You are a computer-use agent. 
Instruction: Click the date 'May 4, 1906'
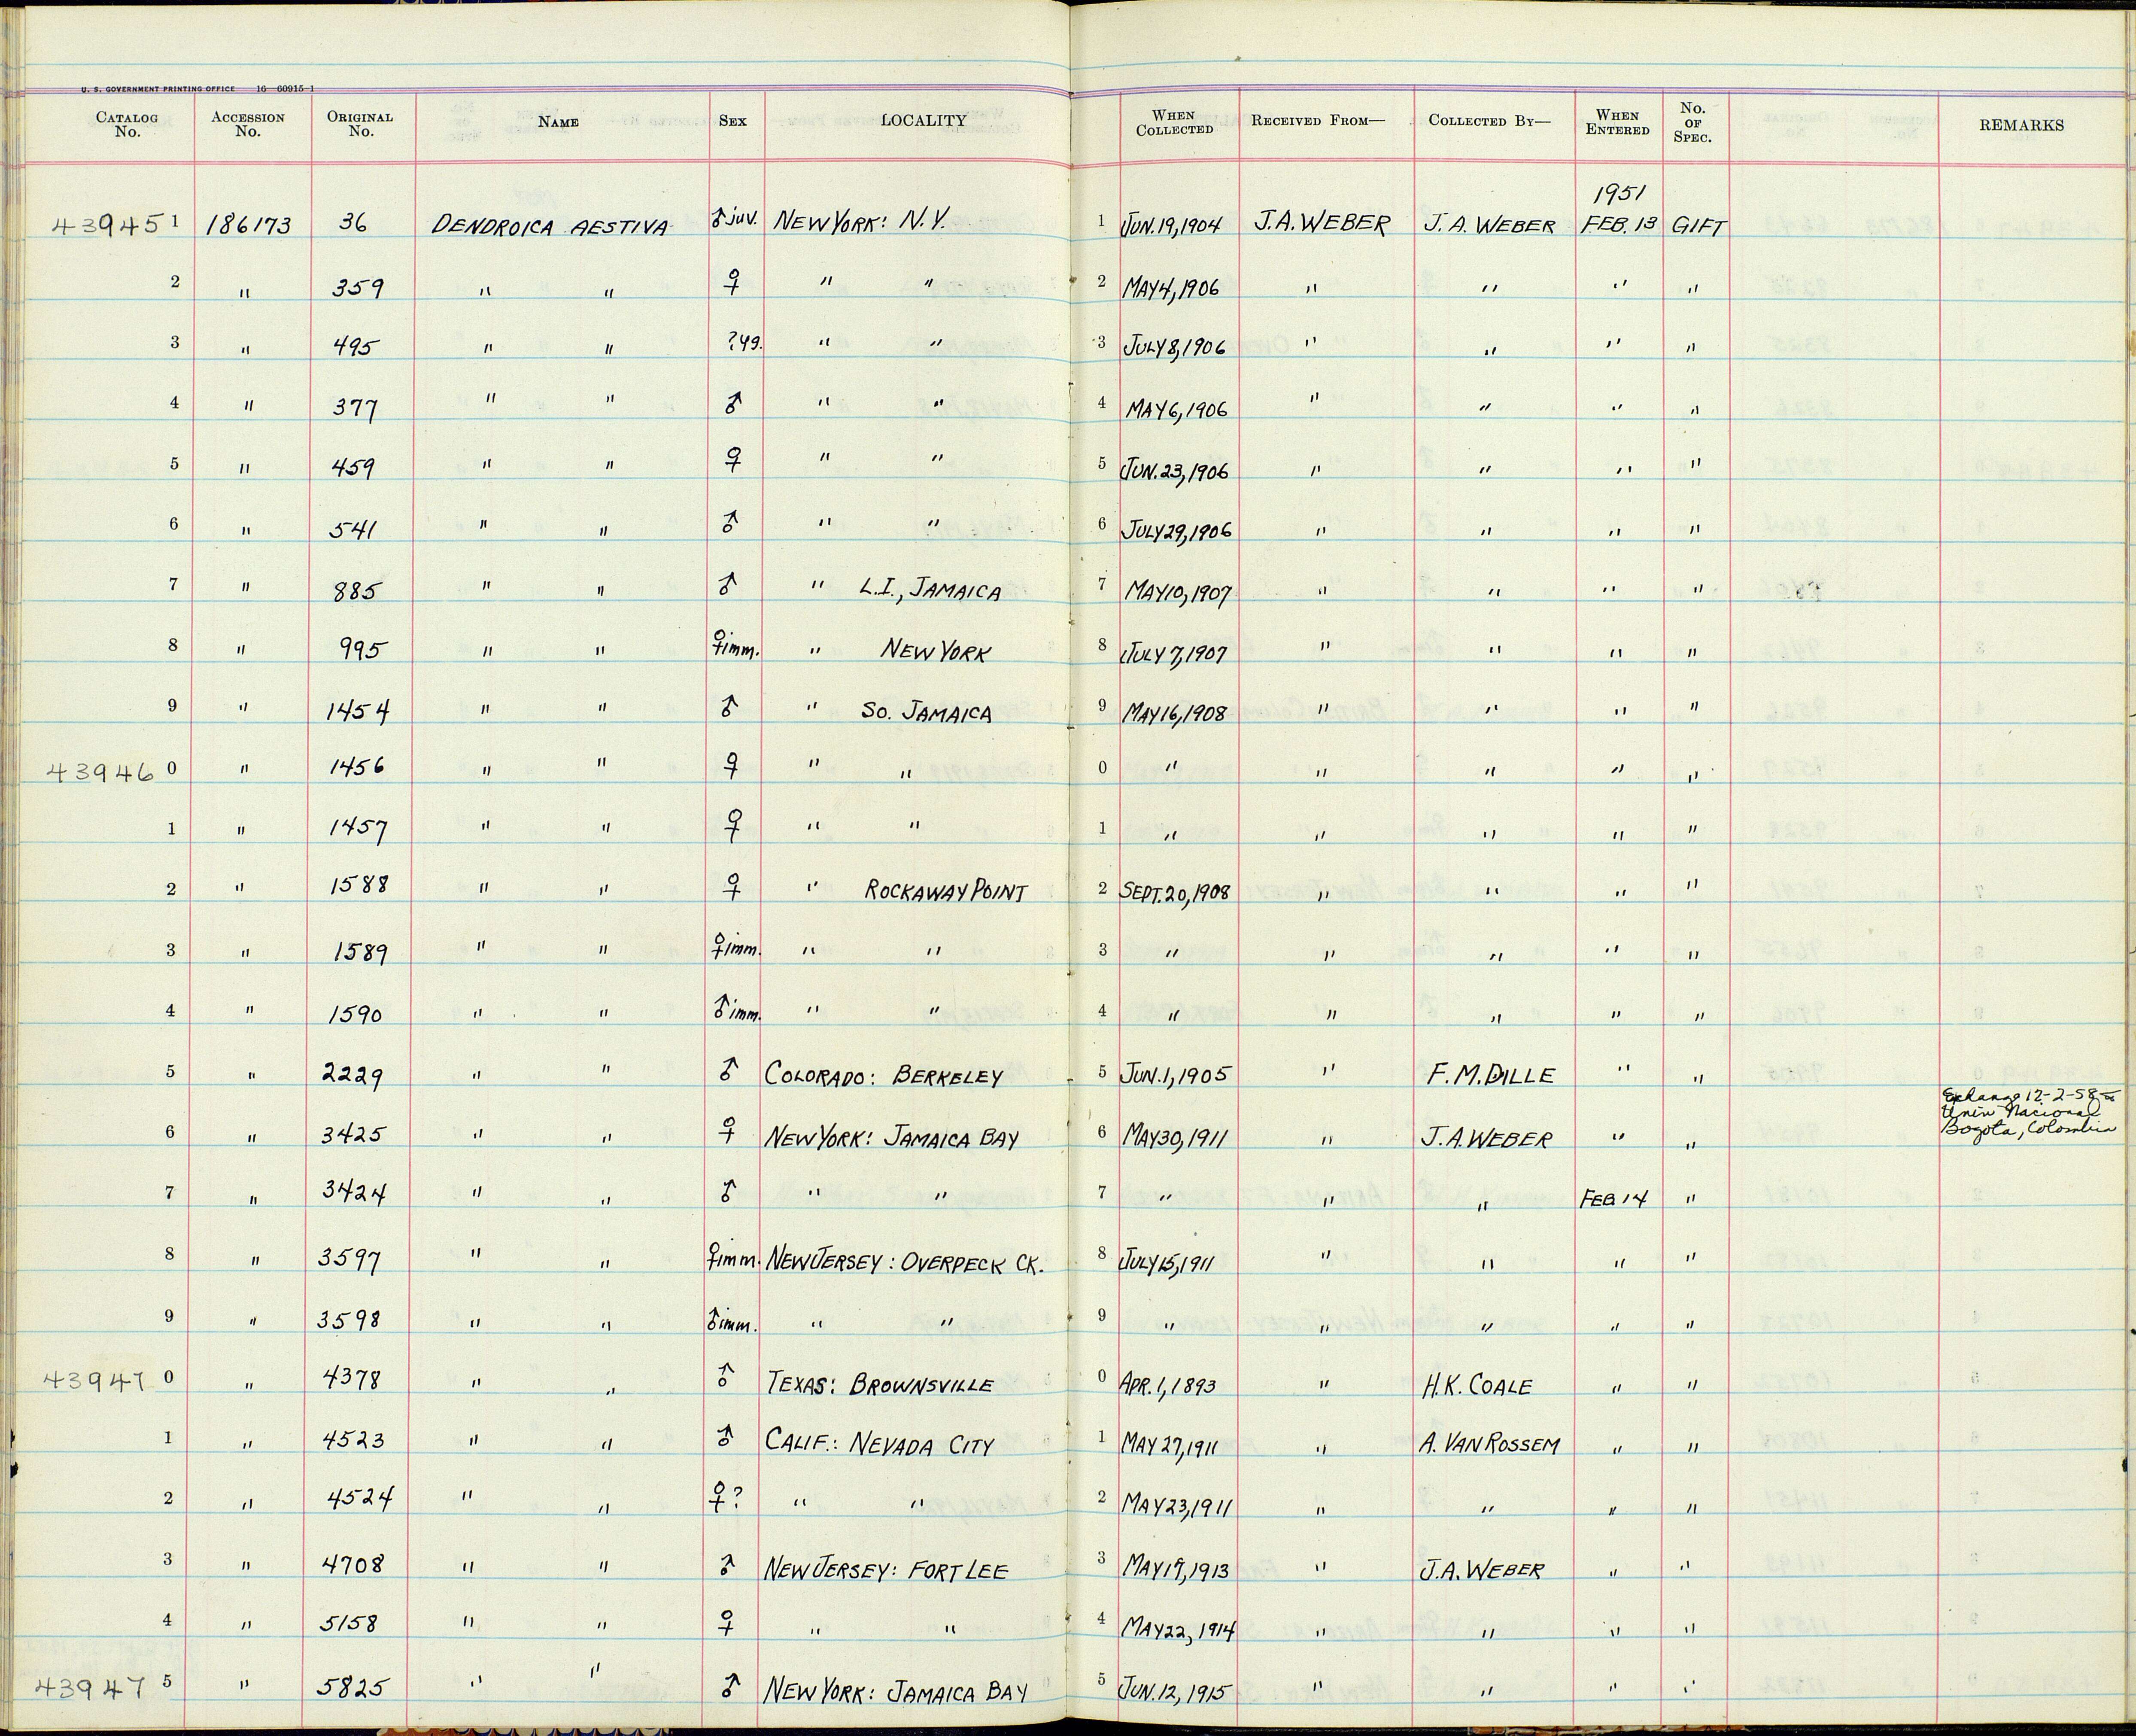(x=1173, y=286)
